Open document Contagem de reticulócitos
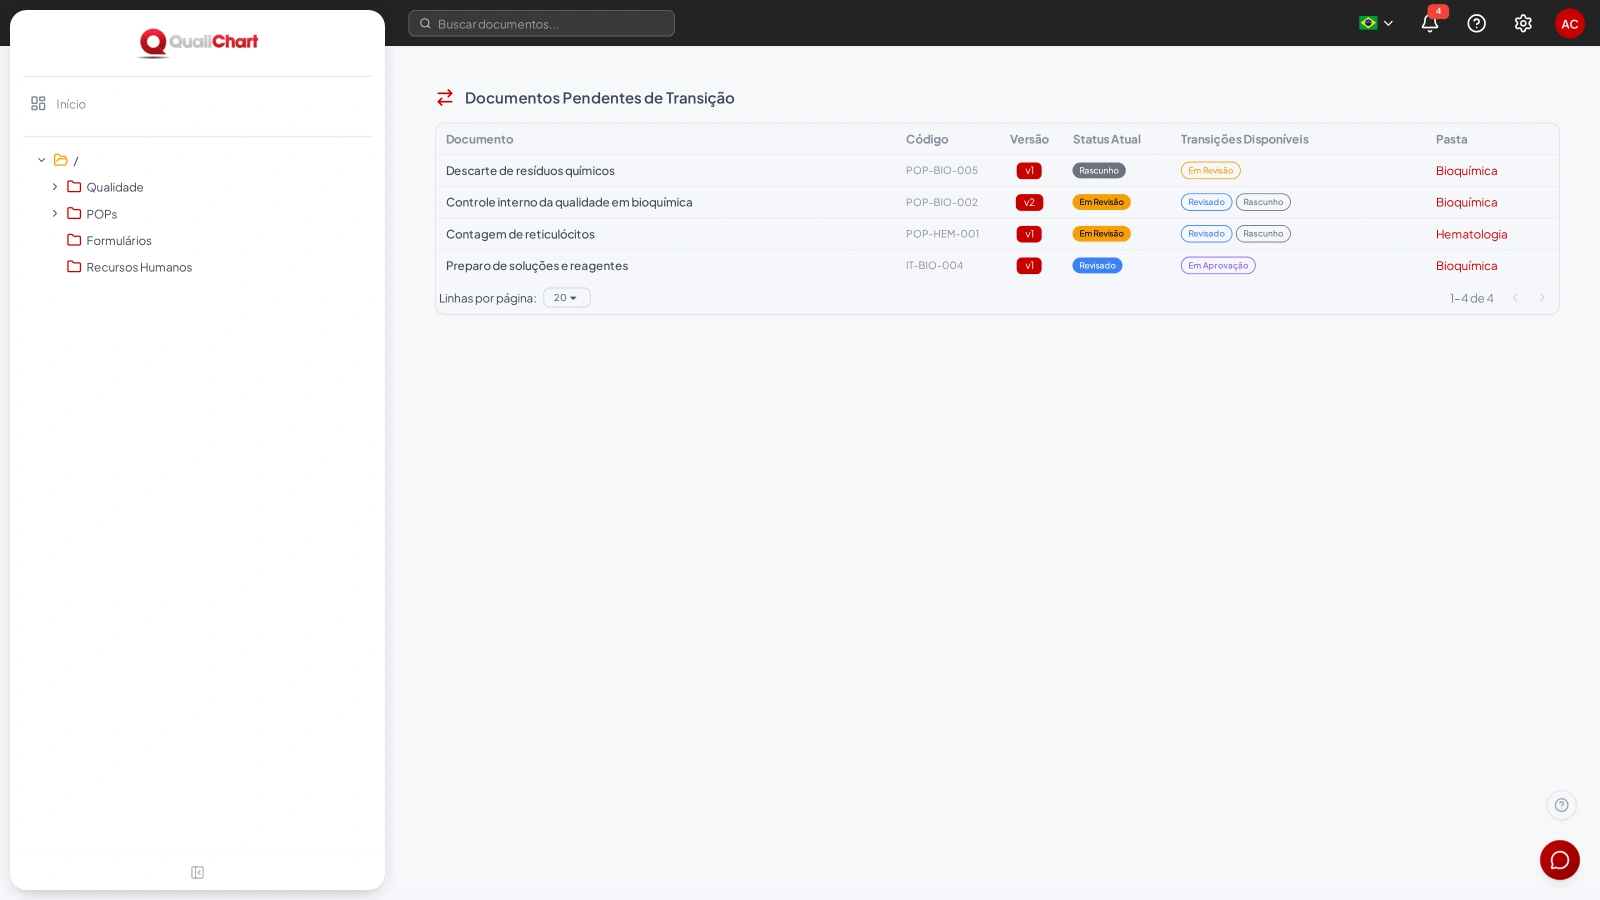 (520, 234)
